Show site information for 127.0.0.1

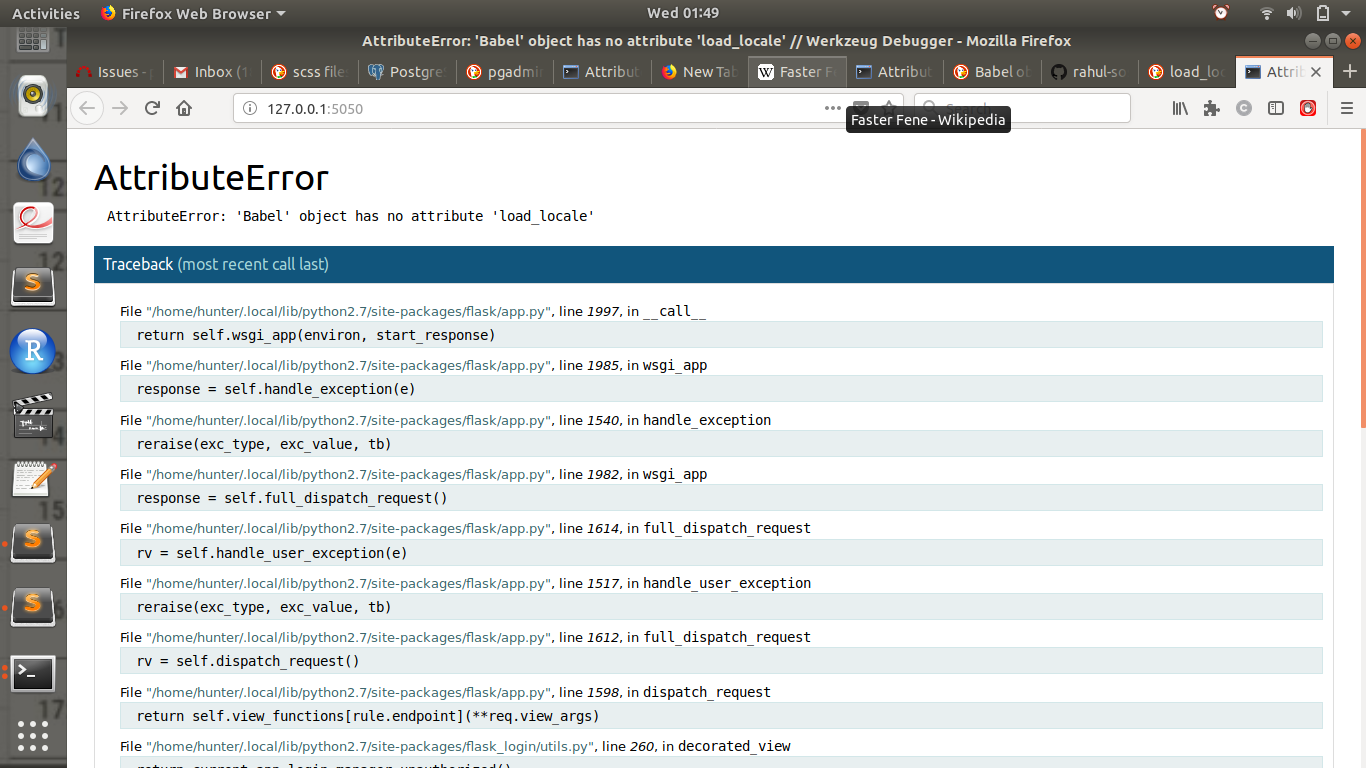249,108
